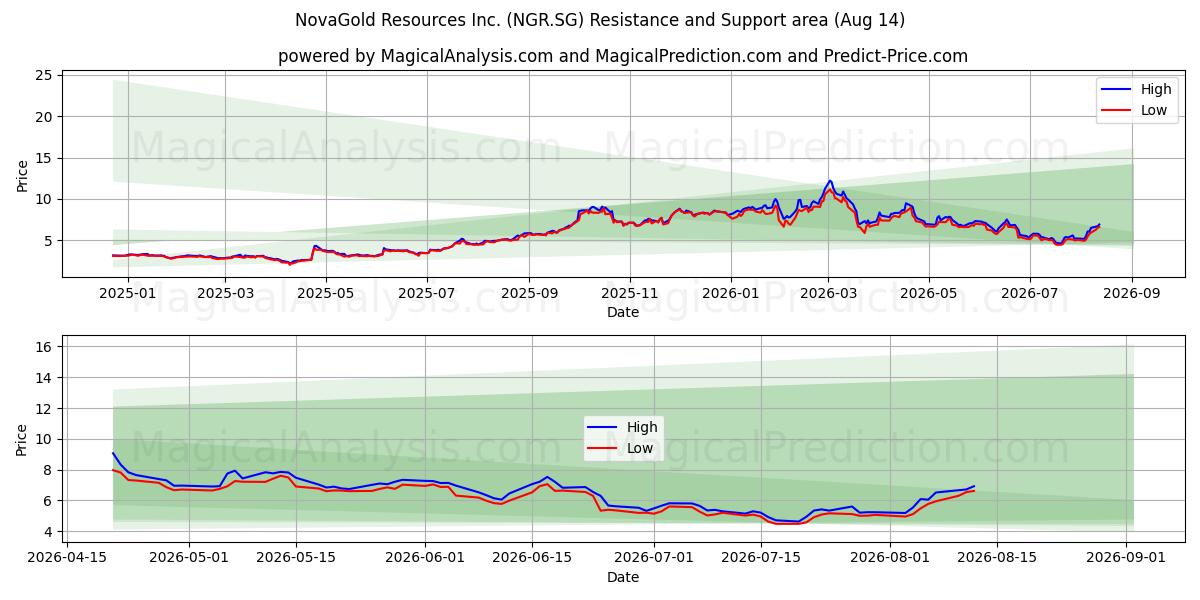
Task: Click the '2026-05-15' tick label on bottom chart
Action: (x=296, y=559)
